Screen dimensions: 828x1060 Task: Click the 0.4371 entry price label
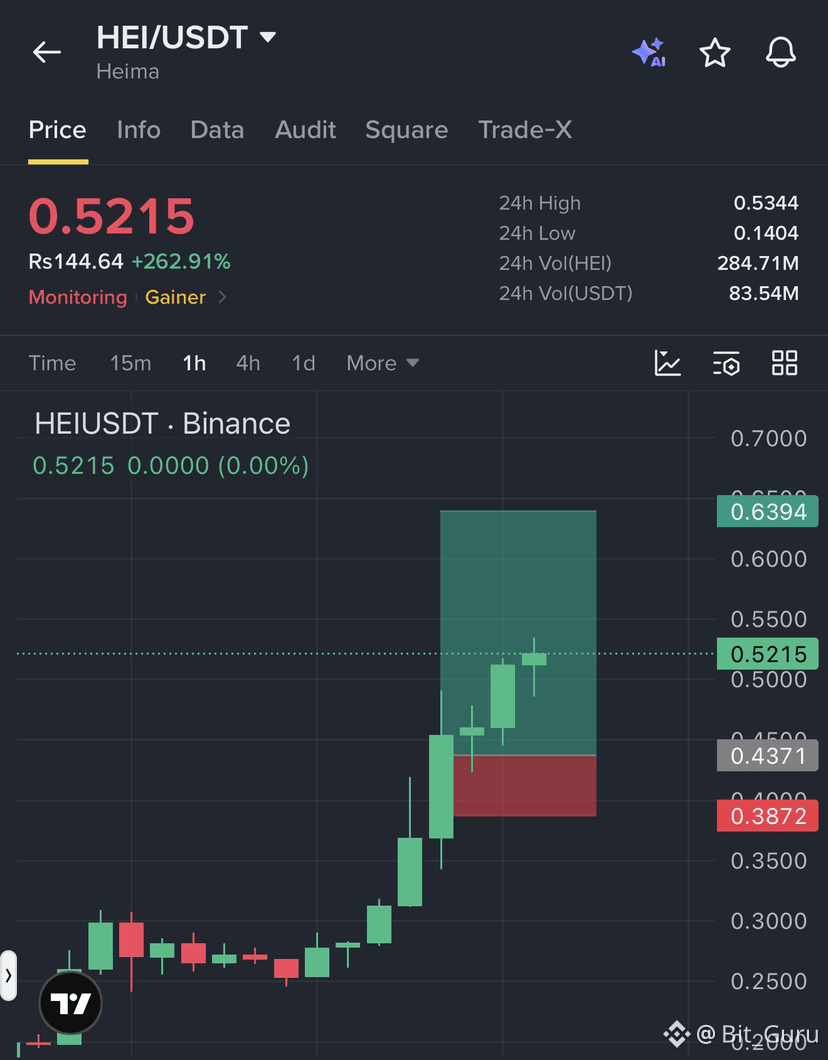tap(767, 755)
